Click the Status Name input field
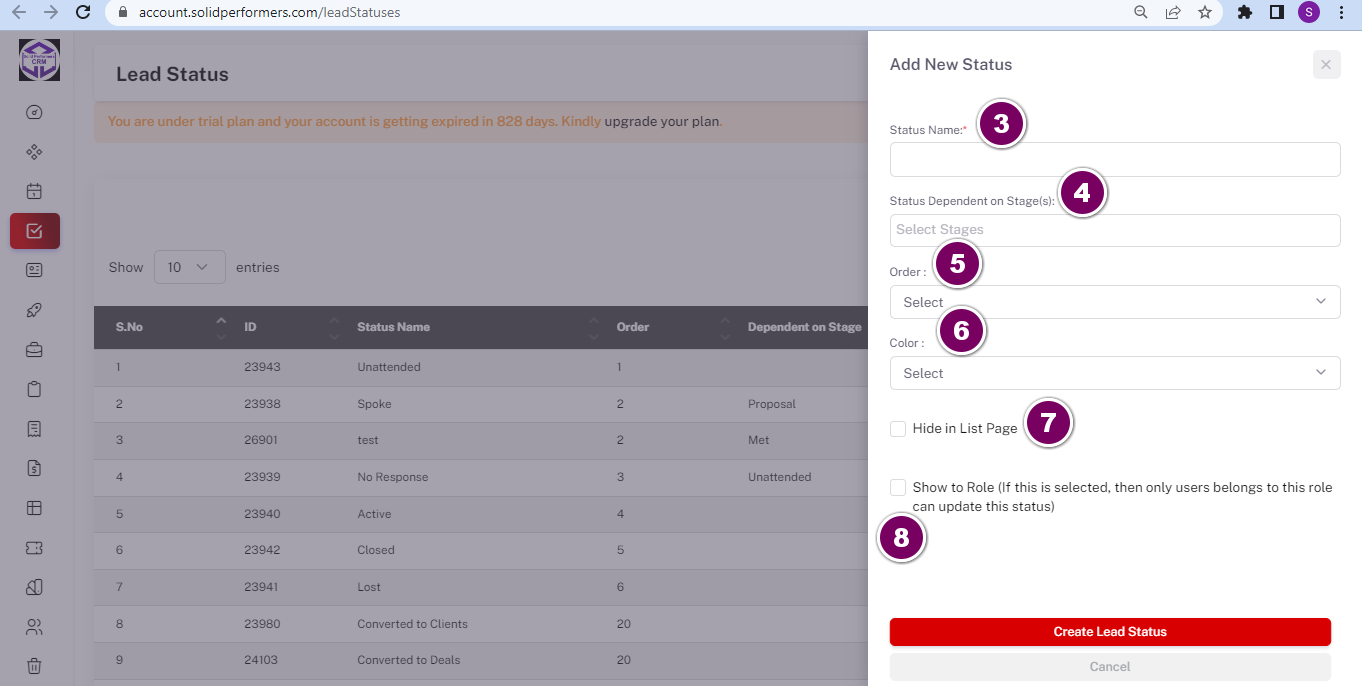 (1115, 160)
